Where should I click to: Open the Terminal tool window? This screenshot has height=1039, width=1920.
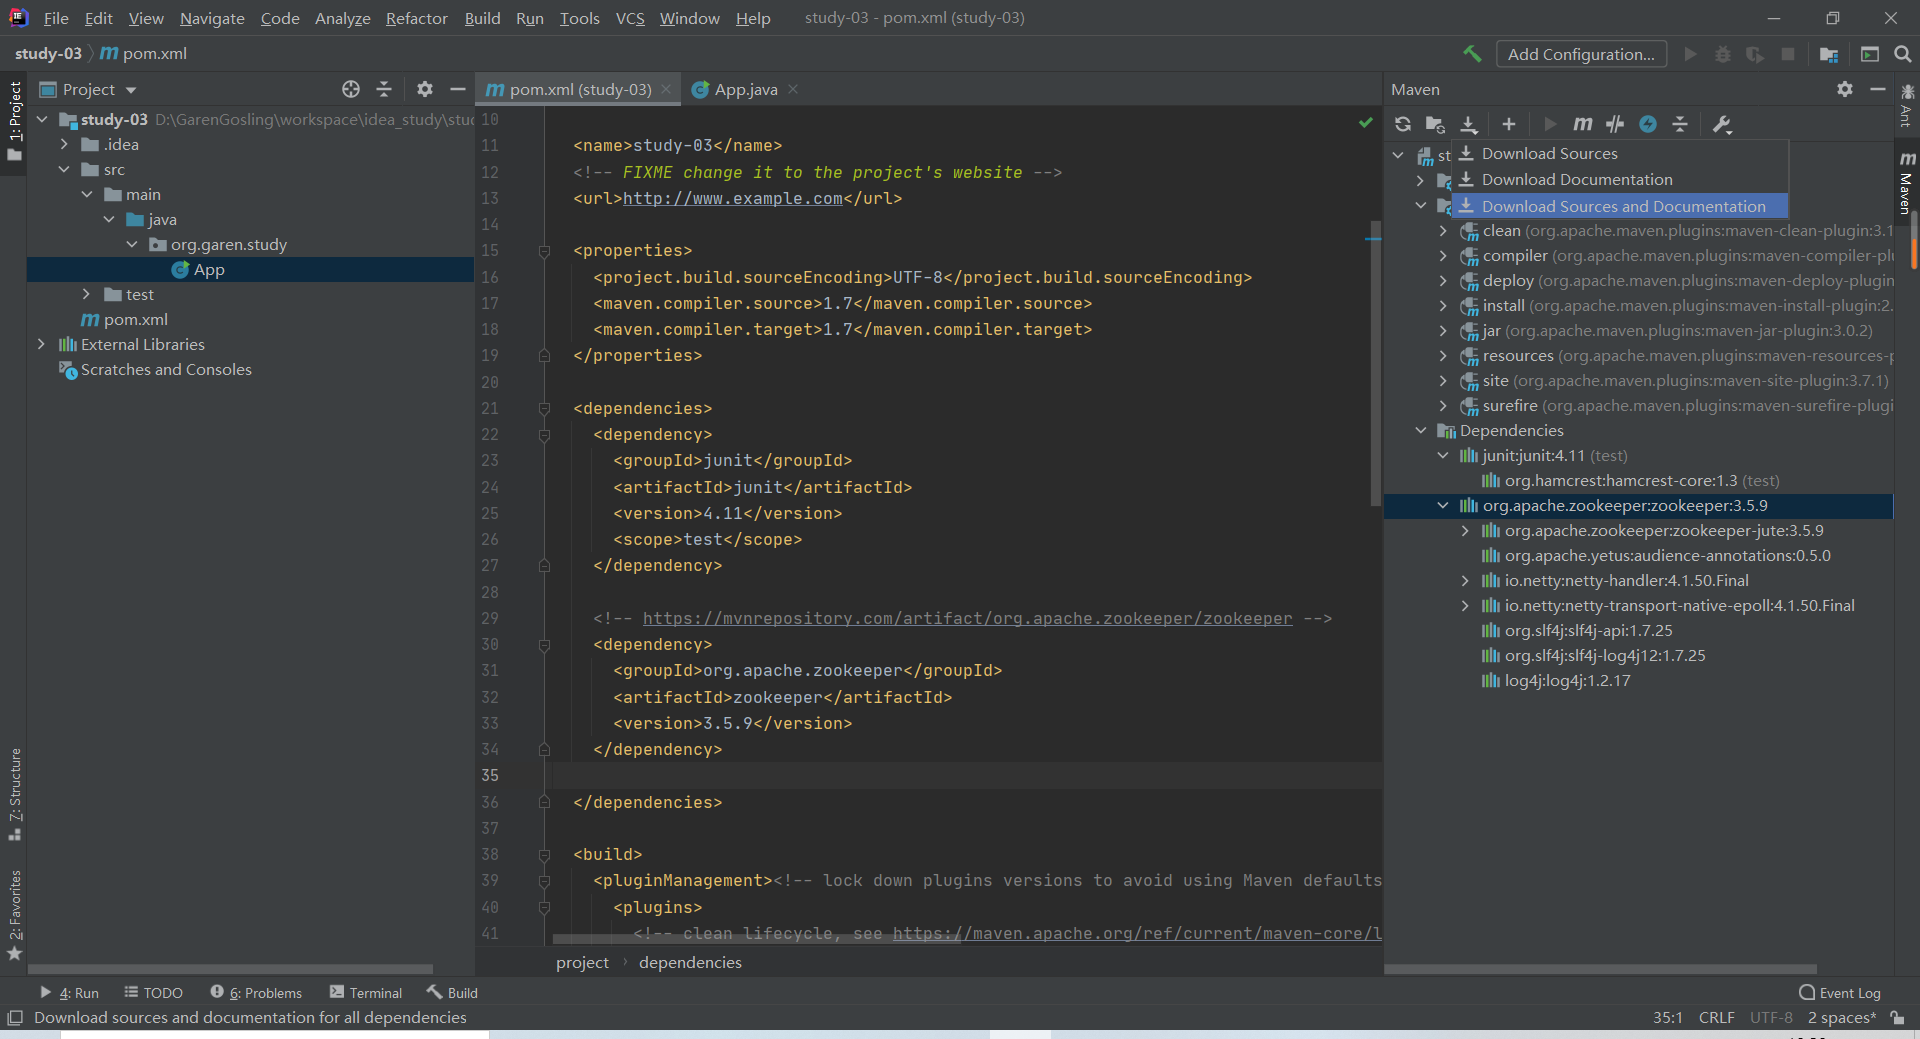(x=366, y=992)
